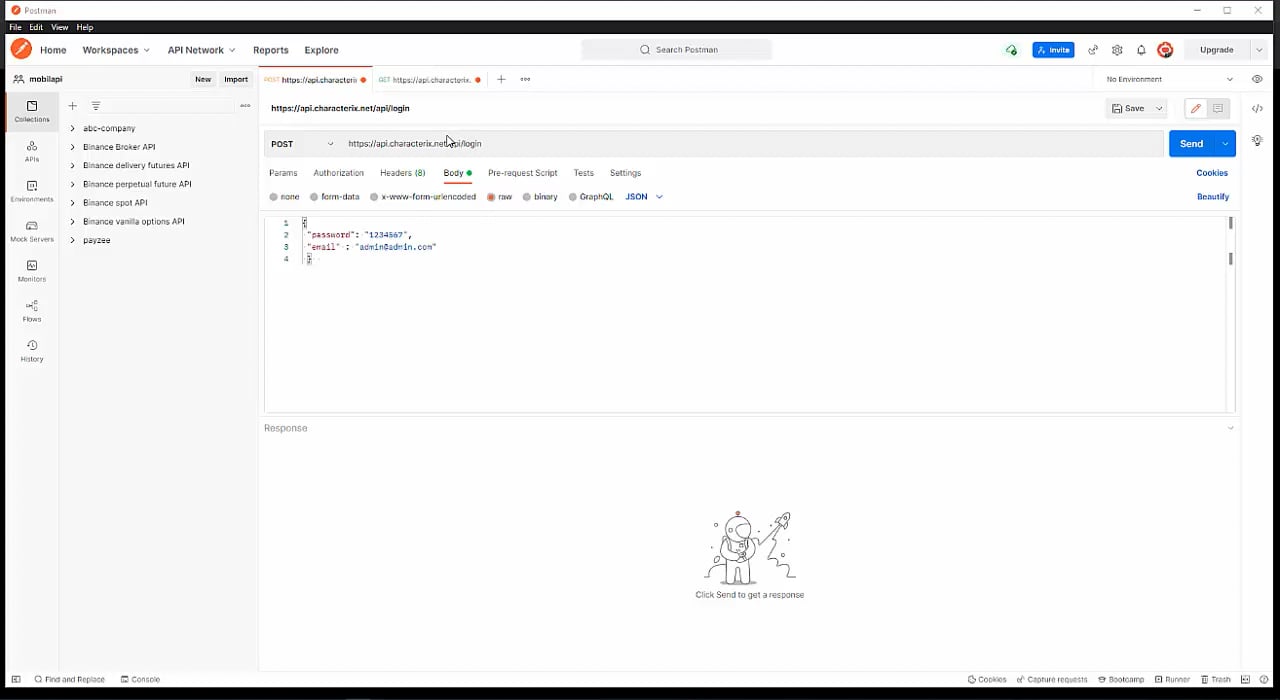Switch to the GET request tab
Screen dimensions: 1280x700
click(429, 79)
